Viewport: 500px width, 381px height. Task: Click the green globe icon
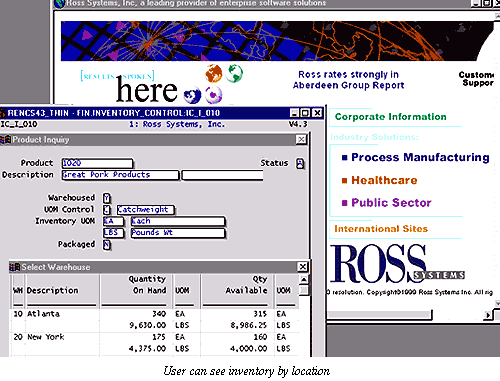pyautogui.click(x=234, y=73)
